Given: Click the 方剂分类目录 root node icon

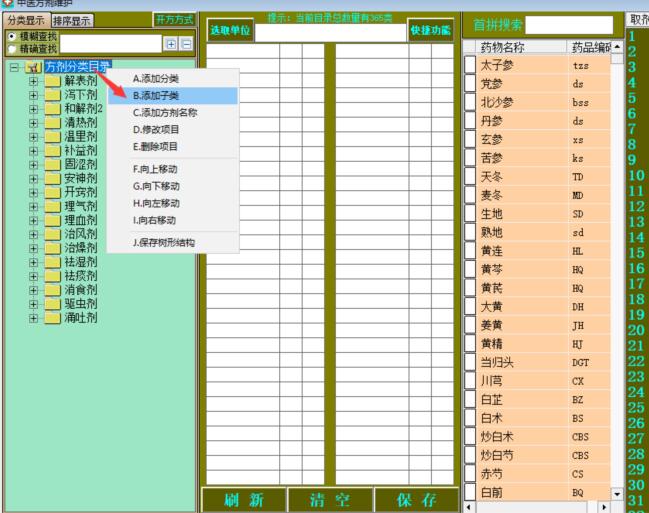Looking at the screenshot, I should click(x=33, y=67).
